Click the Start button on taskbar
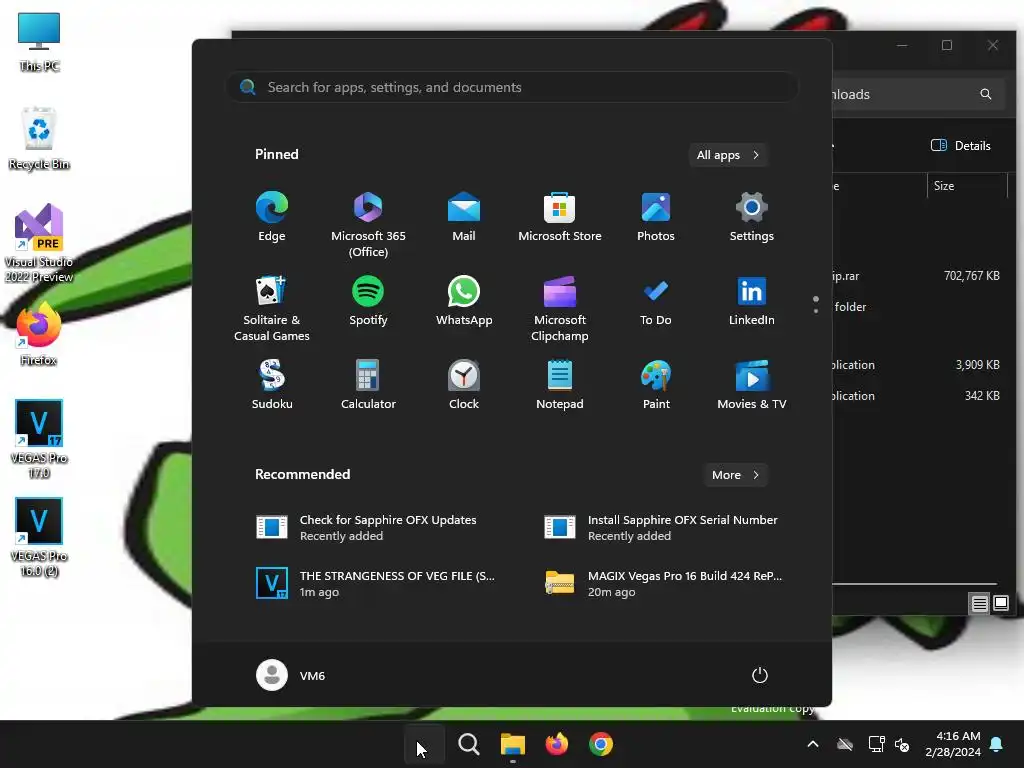Screen dimensions: 1024x768 [424, 744]
